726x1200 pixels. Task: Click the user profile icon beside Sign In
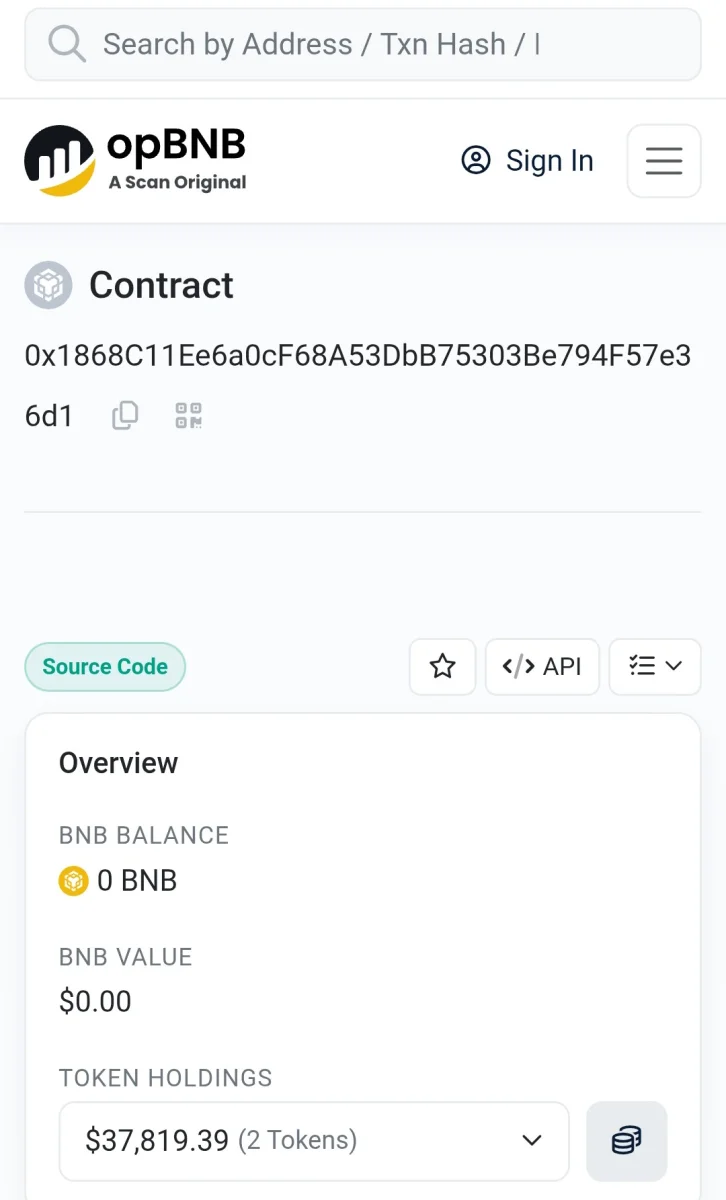click(x=476, y=160)
